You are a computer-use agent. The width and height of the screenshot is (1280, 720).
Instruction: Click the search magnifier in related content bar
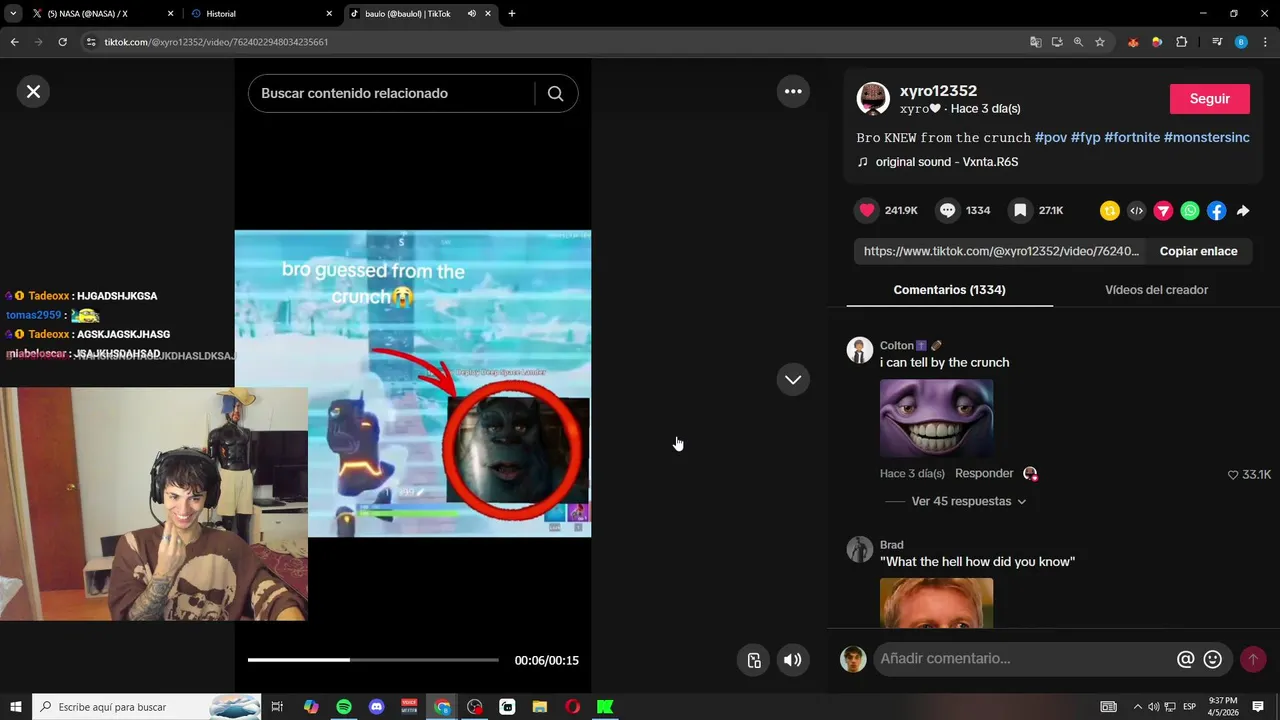click(x=556, y=93)
